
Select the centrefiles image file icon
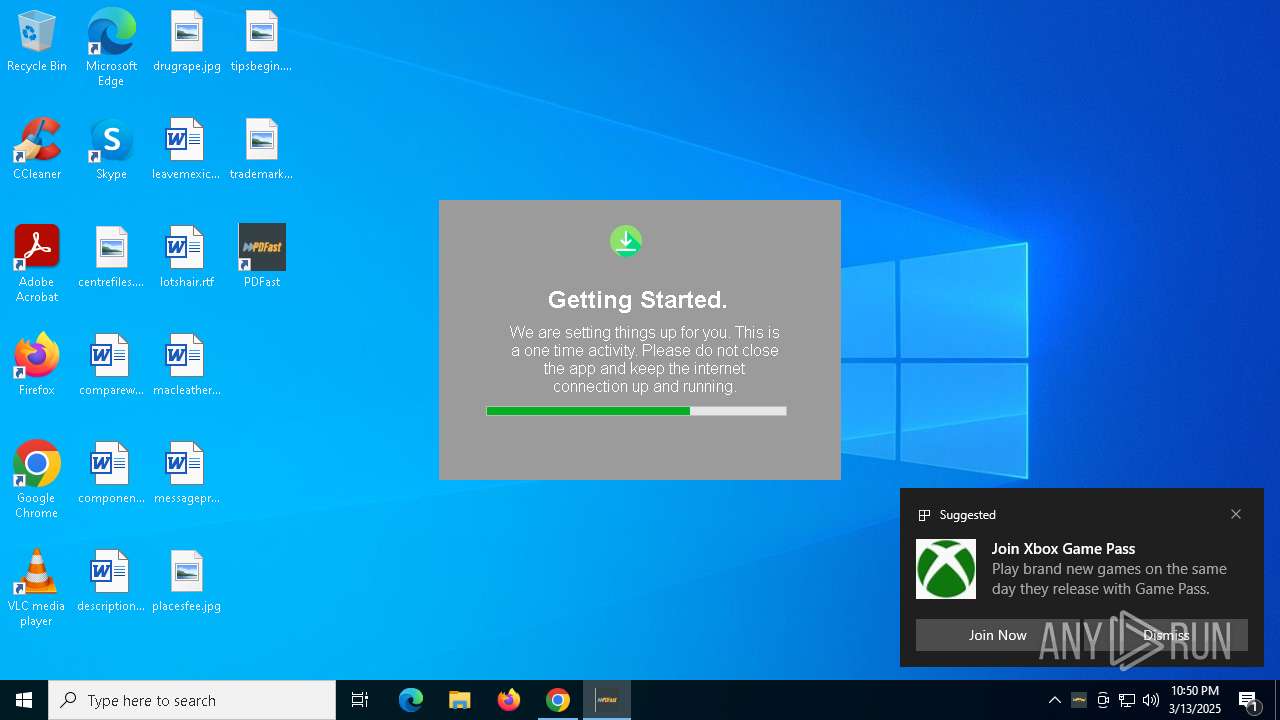tap(111, 258)
